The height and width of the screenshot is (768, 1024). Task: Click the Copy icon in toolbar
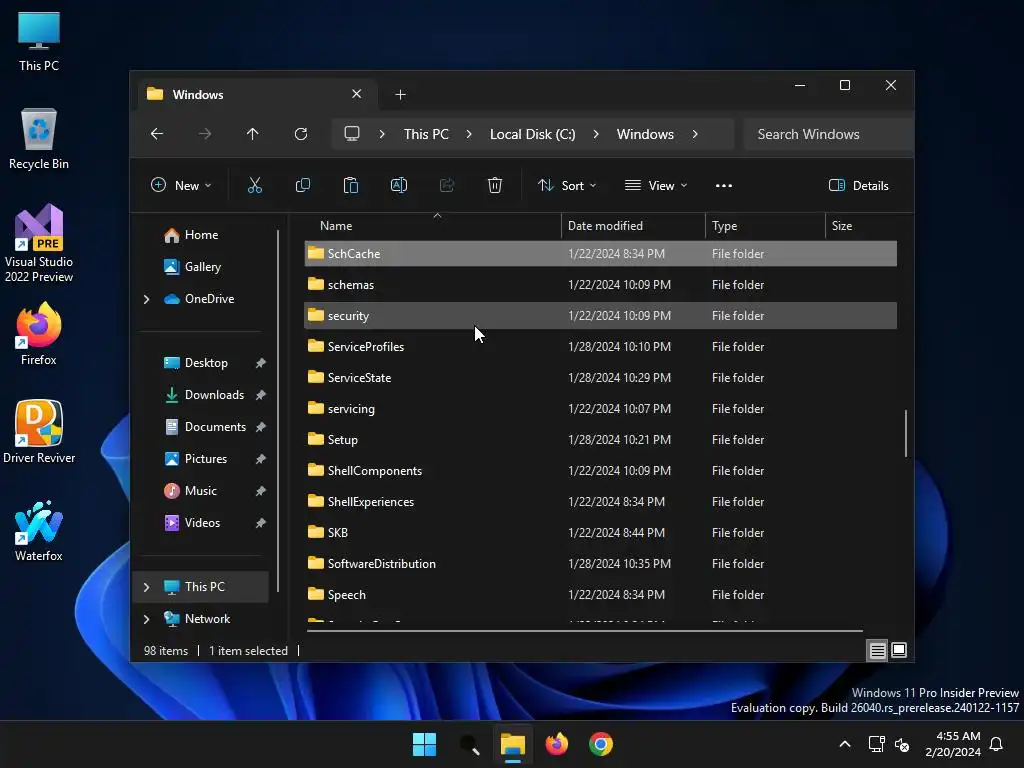point(302,185)
